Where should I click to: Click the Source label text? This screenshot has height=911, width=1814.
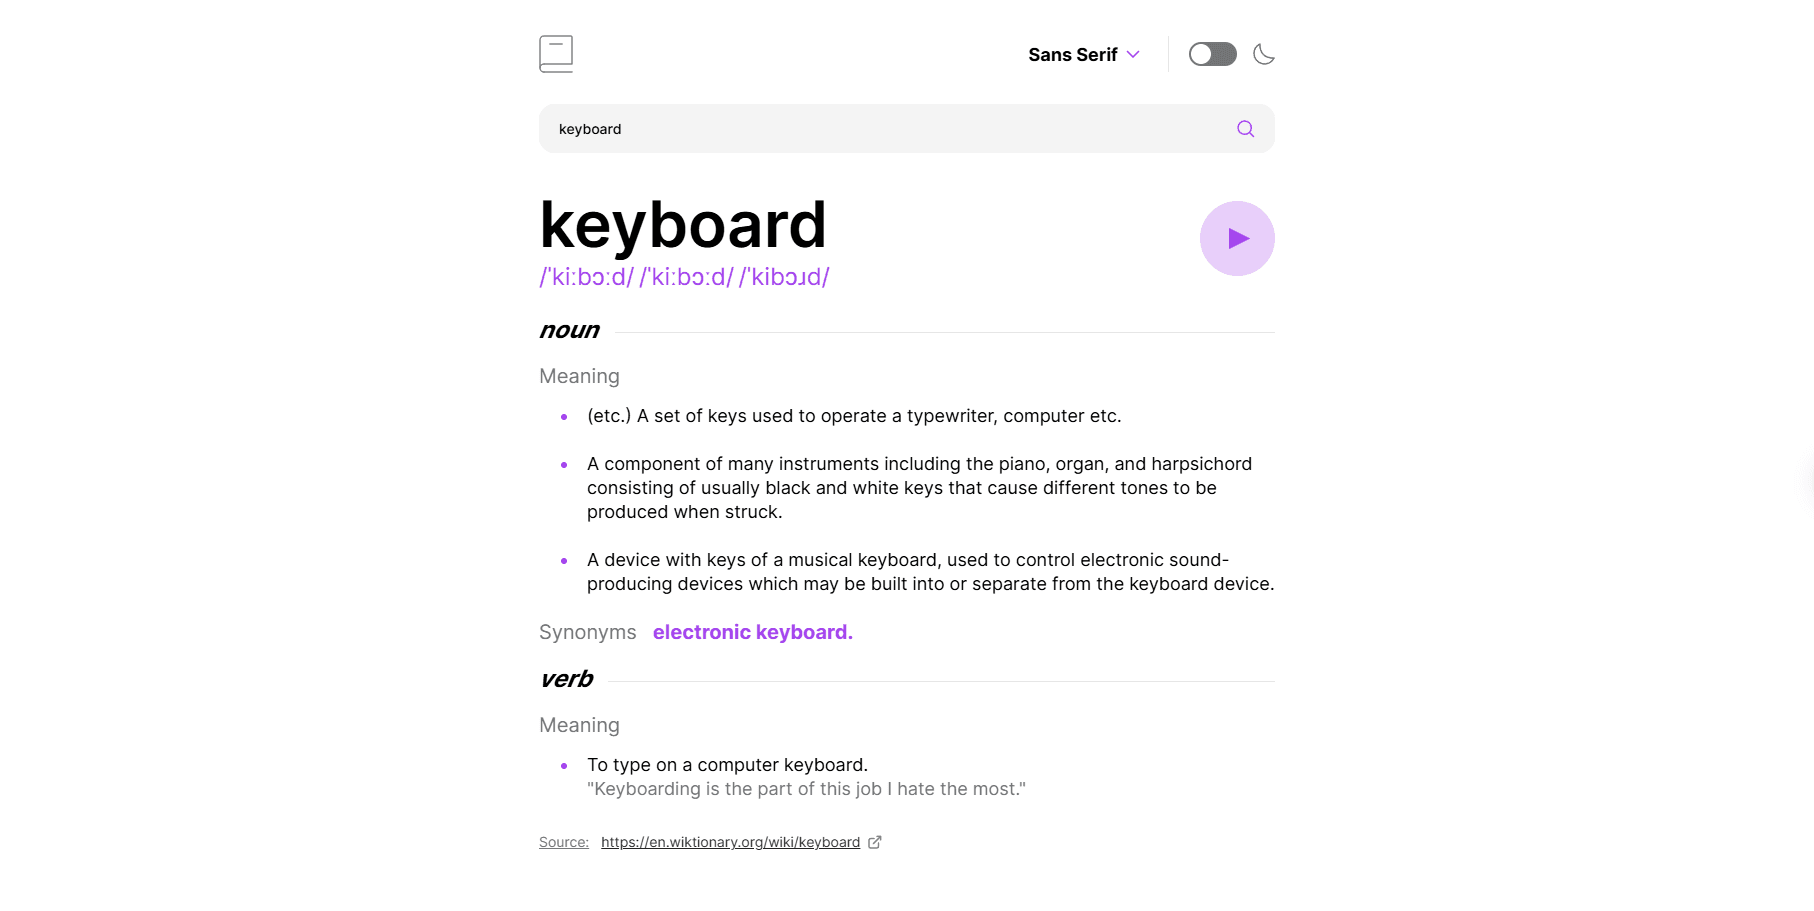[564, 842]
